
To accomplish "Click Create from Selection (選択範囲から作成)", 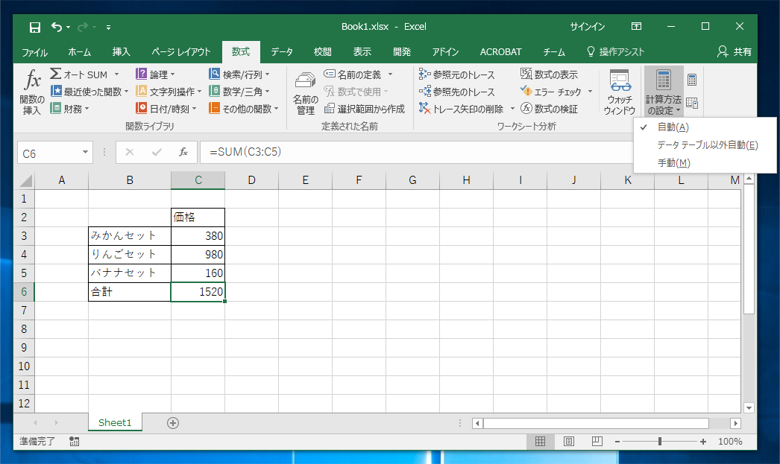I will pyautogui.click(x=364, y=108).
